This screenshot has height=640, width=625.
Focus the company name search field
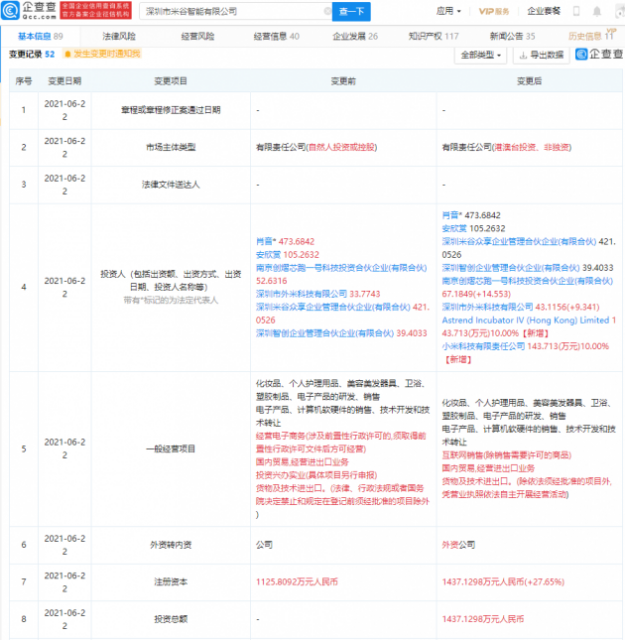tap(236, 11)
